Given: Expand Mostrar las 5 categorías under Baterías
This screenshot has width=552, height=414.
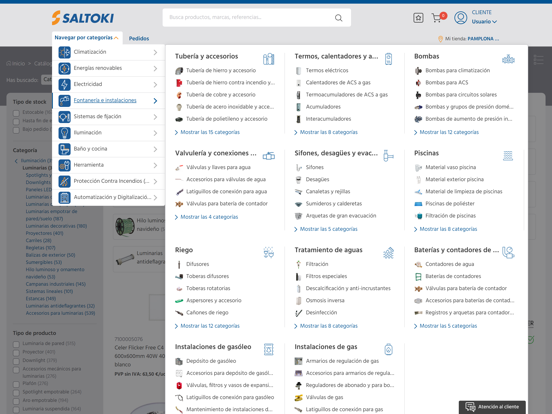Looking at the screenshot, I should 446,326.
